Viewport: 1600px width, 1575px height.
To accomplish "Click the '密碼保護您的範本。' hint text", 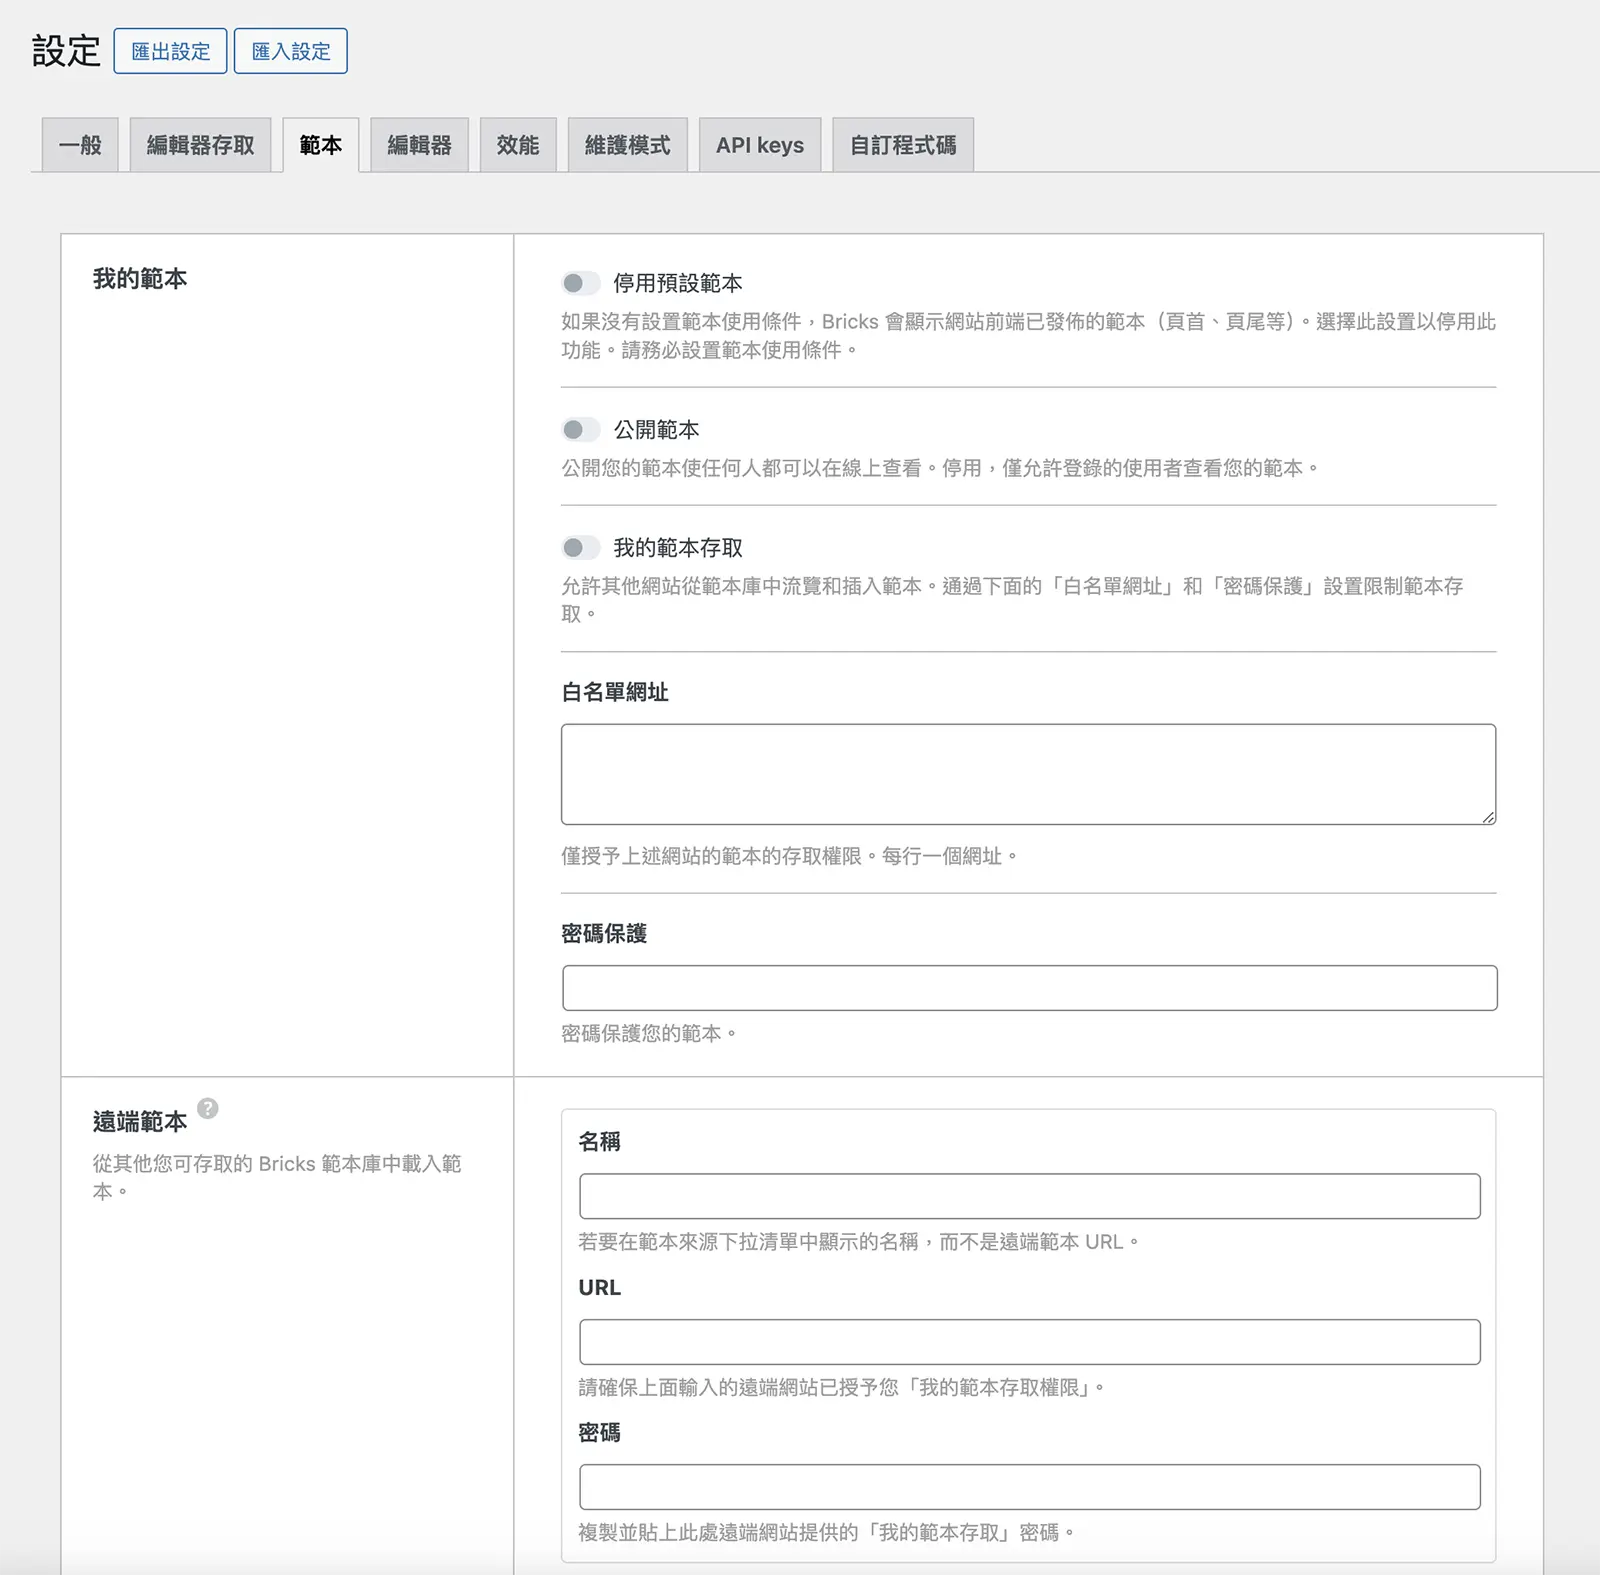I will (x=648, y=1034).
